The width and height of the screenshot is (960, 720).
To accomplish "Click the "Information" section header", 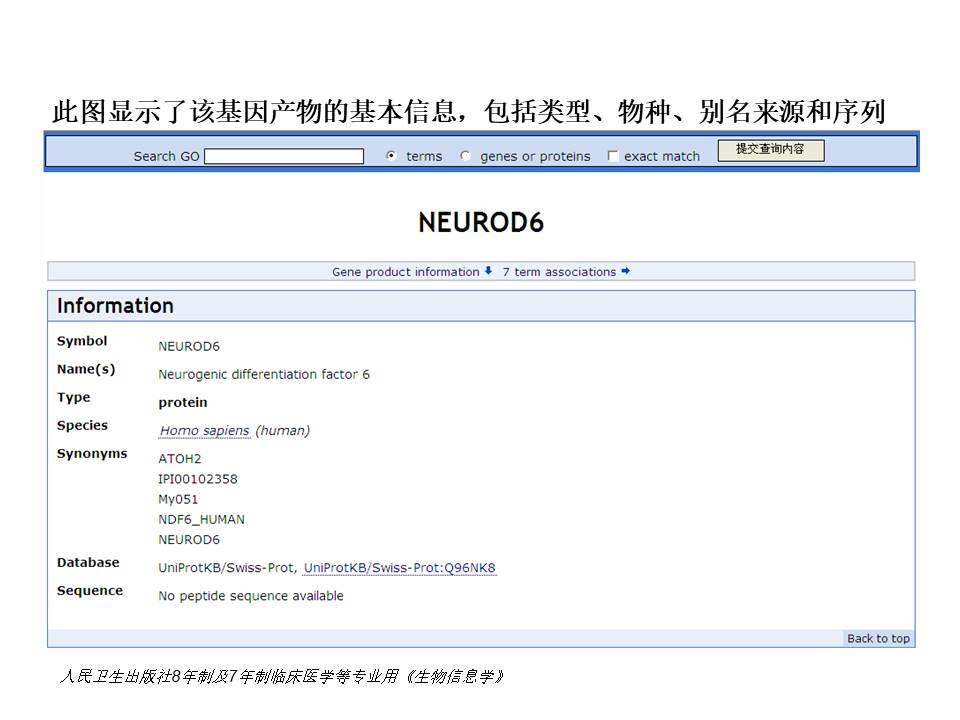I will 115,306.
